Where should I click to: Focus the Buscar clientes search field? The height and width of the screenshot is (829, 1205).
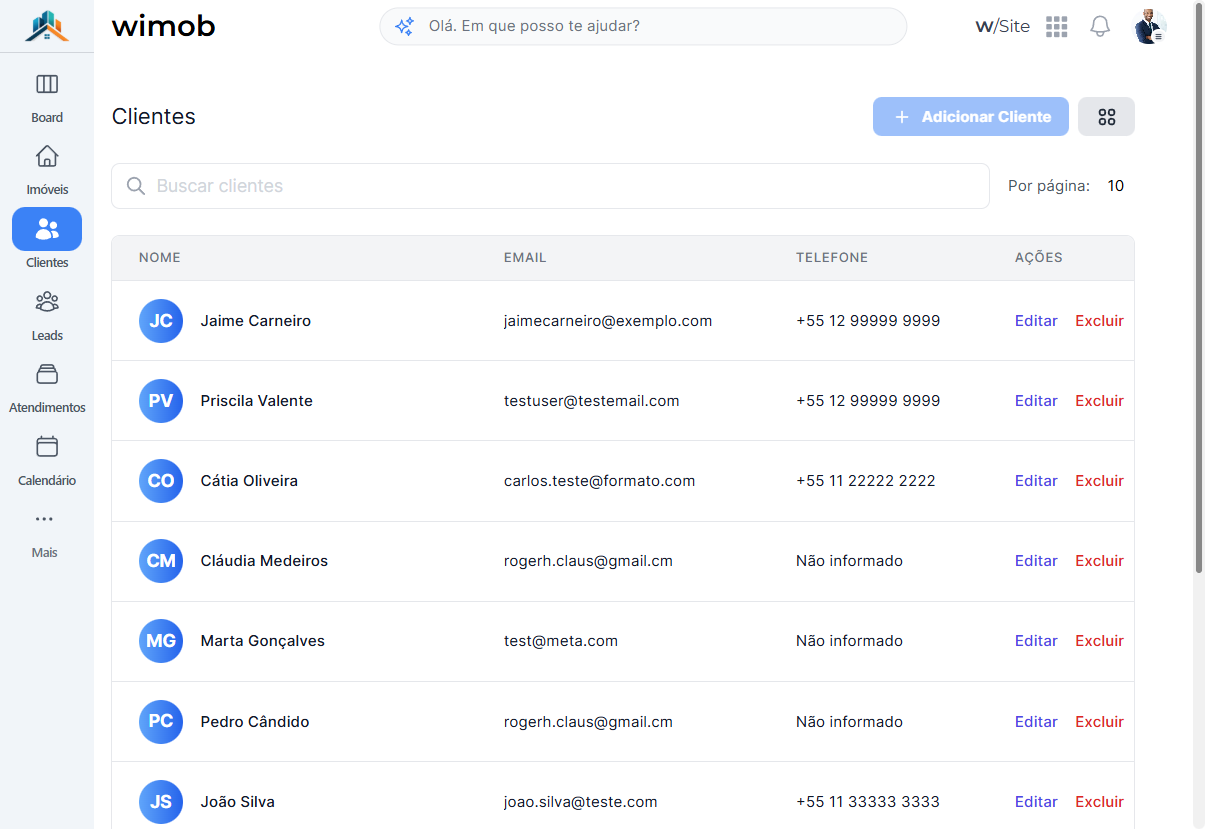click(550, 186)
